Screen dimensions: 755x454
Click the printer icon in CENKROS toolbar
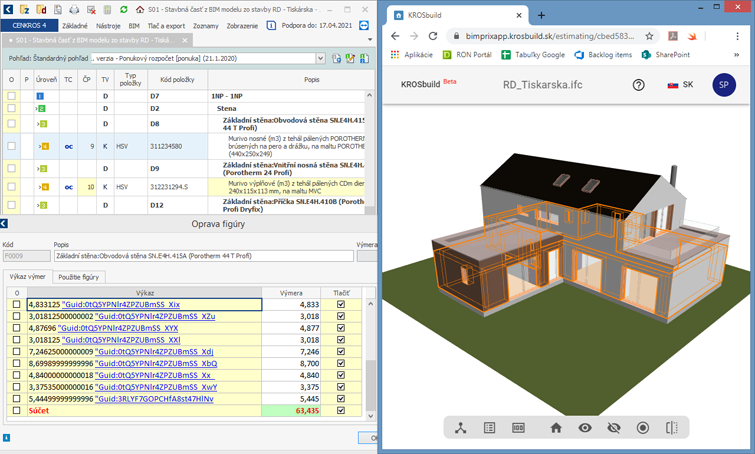tap(74, 9)
